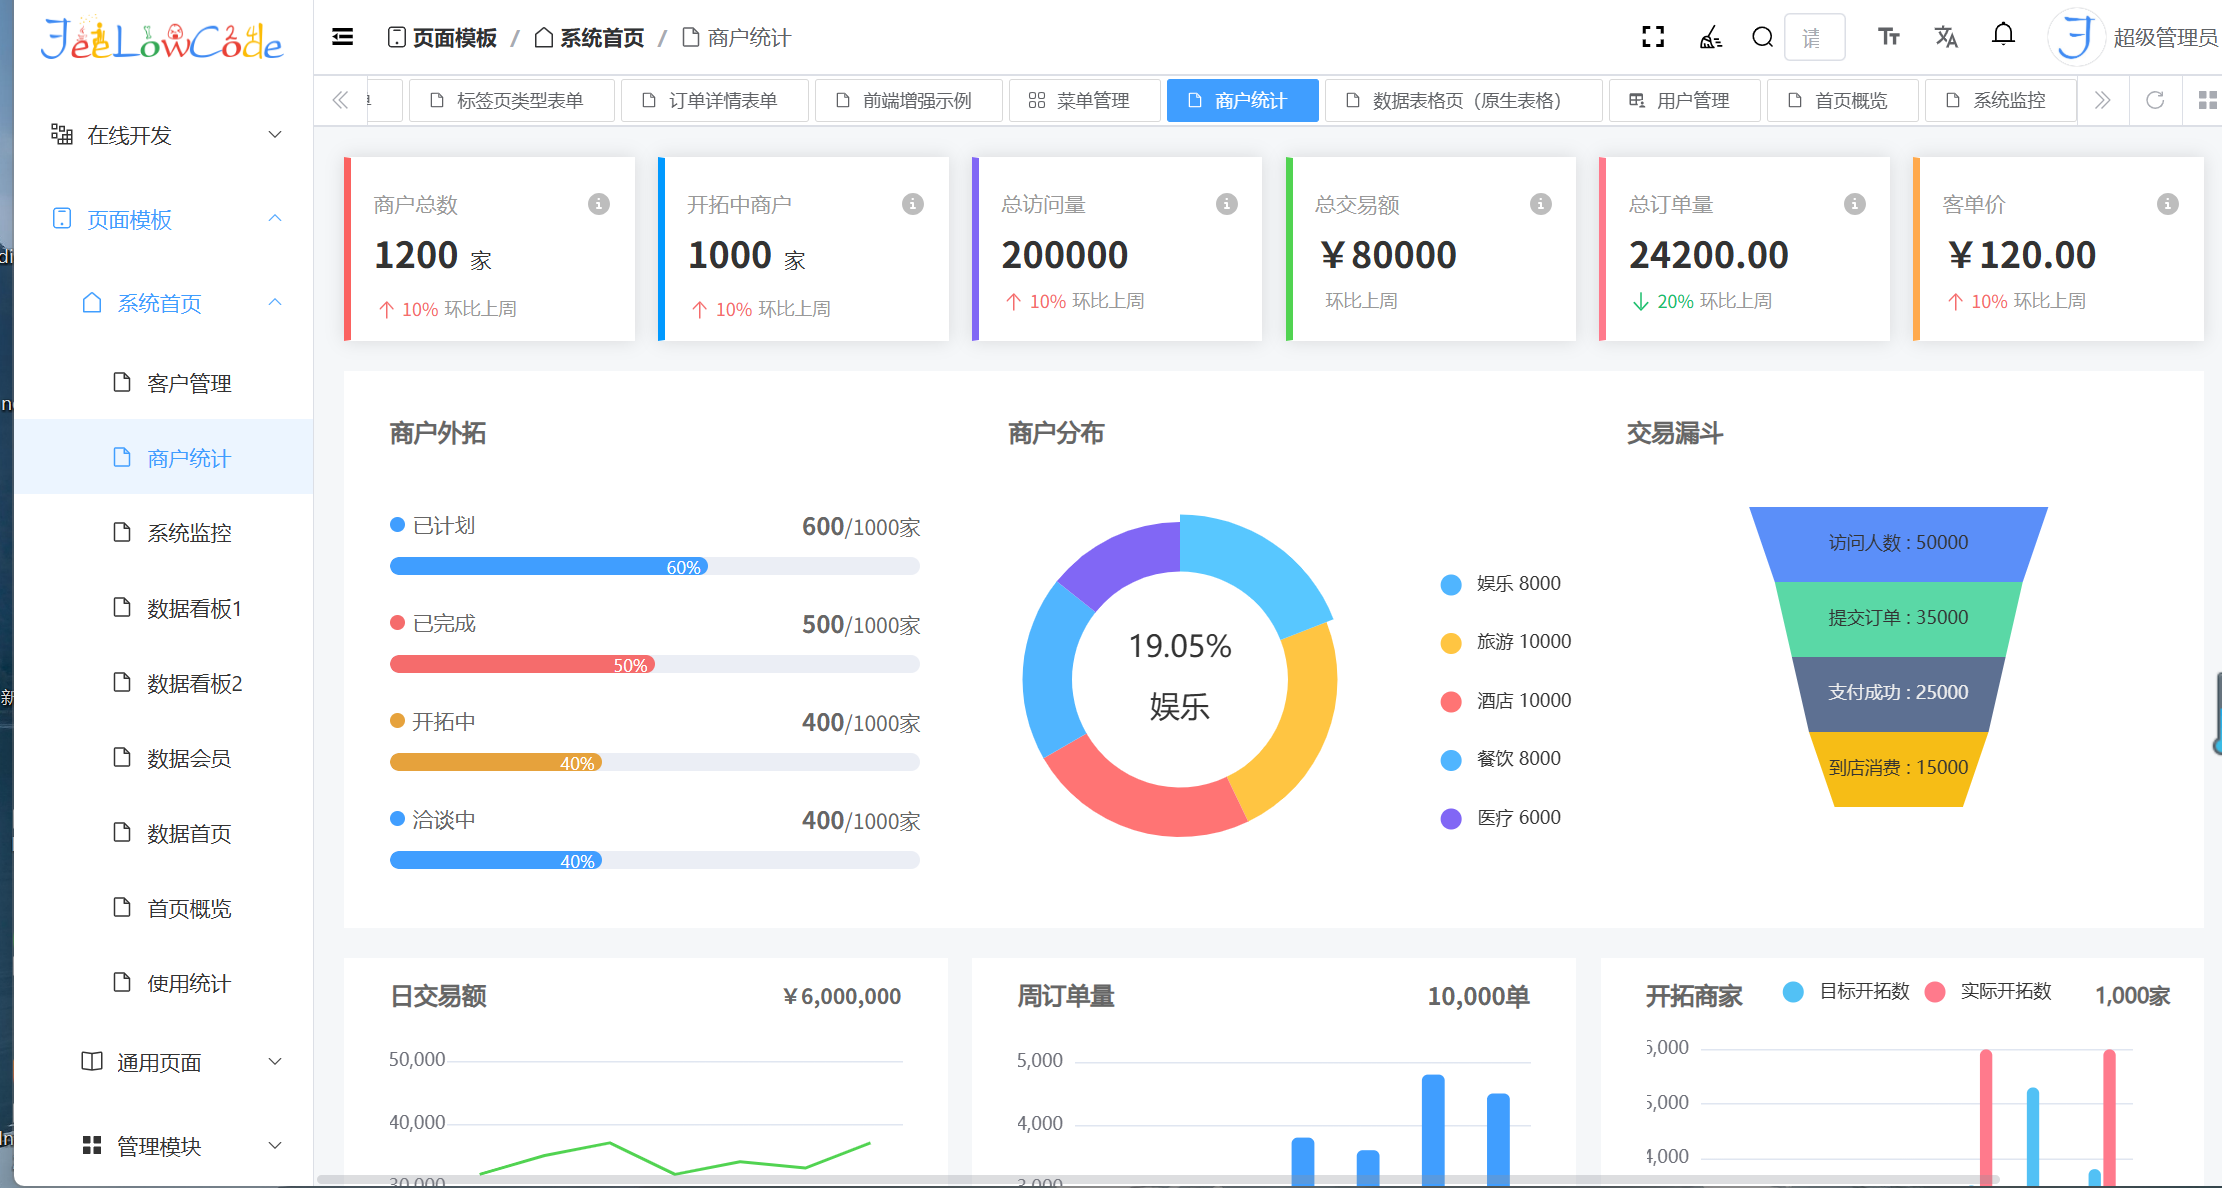This screenshot has height=1188, width=2222.
Task: Click the user avatar logo
Action: (2075, 37)
